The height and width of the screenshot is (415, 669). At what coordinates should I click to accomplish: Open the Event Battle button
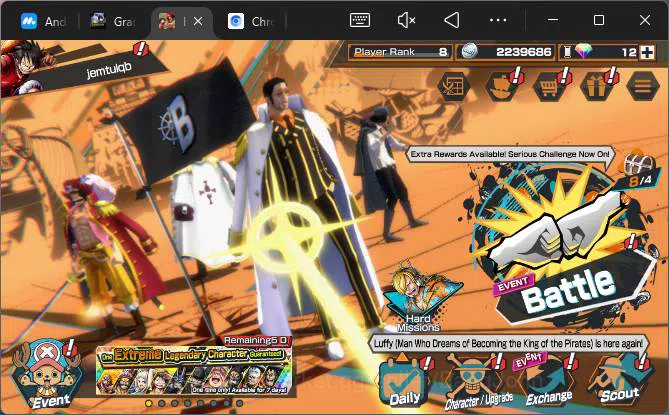[563, 252]
